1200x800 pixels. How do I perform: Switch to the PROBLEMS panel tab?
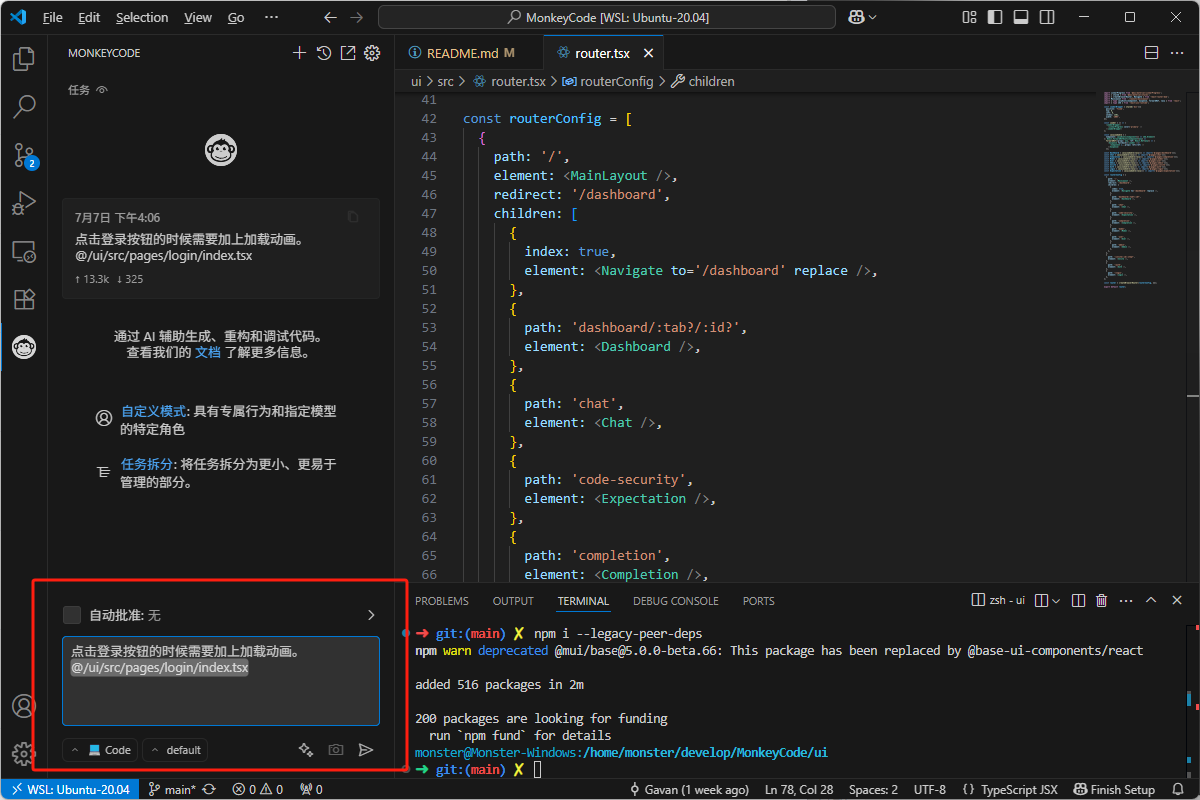click(442, 601)
